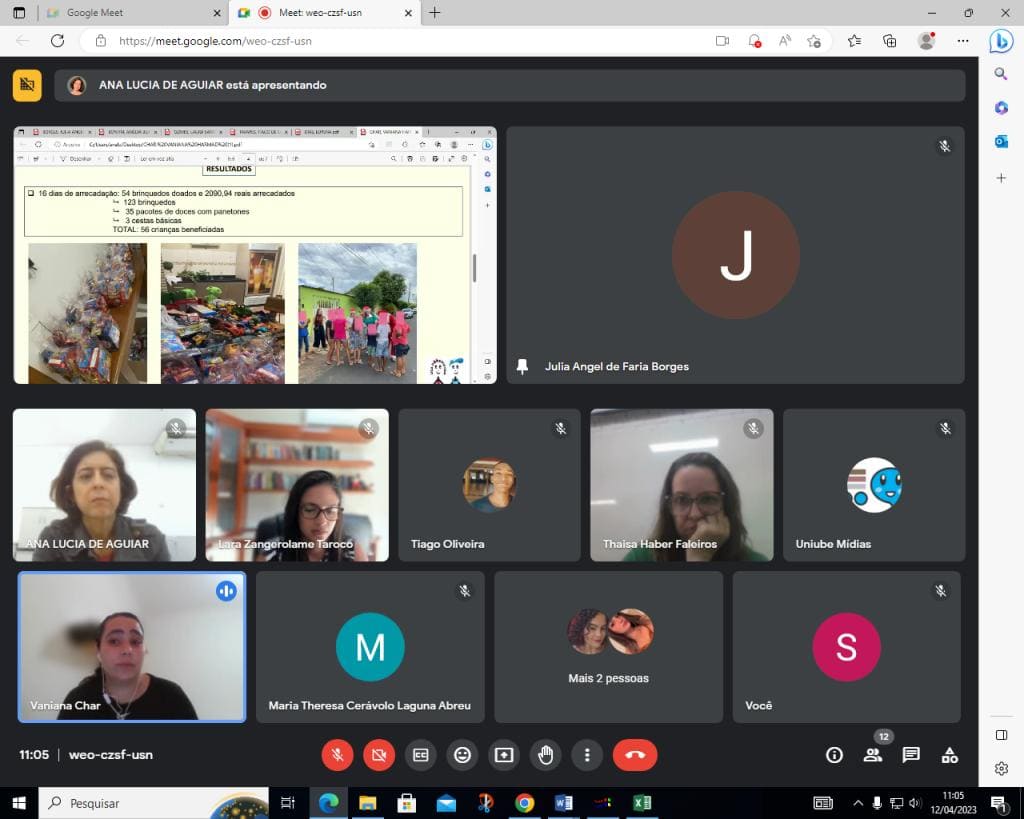Toggle closed captions CC button
Screen dimensions: 1024x819
click(421, 755)
